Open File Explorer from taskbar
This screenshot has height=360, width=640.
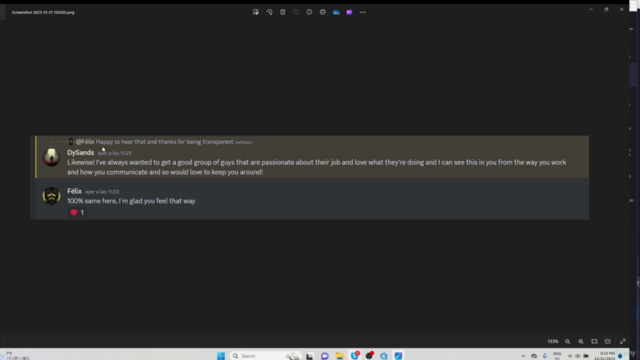point(340,356)
